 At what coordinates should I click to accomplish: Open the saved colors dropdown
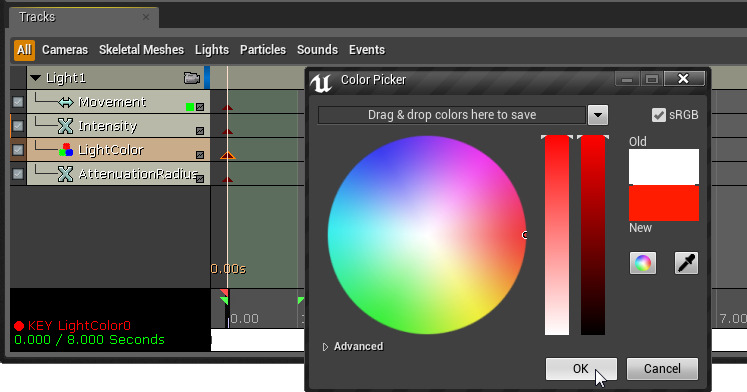[x=598, y=115]
